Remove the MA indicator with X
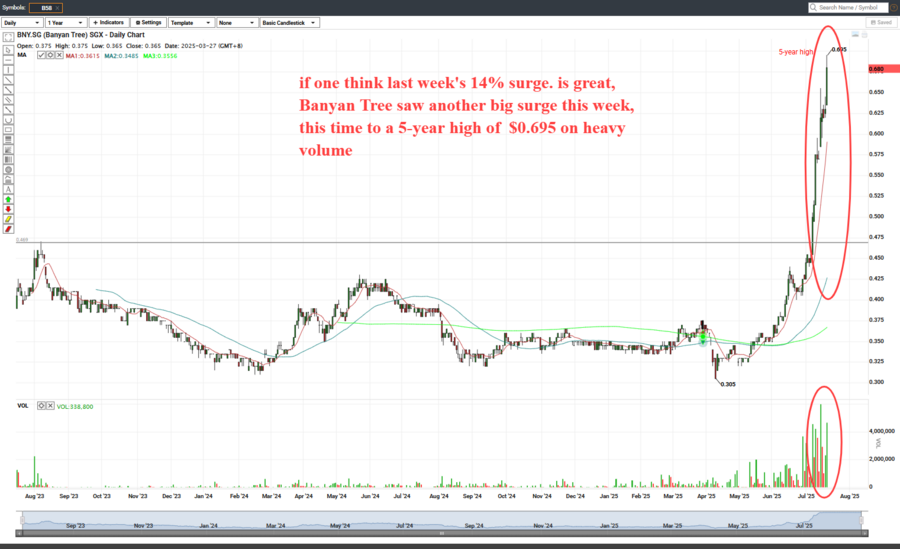 click(x=59, y=55)
